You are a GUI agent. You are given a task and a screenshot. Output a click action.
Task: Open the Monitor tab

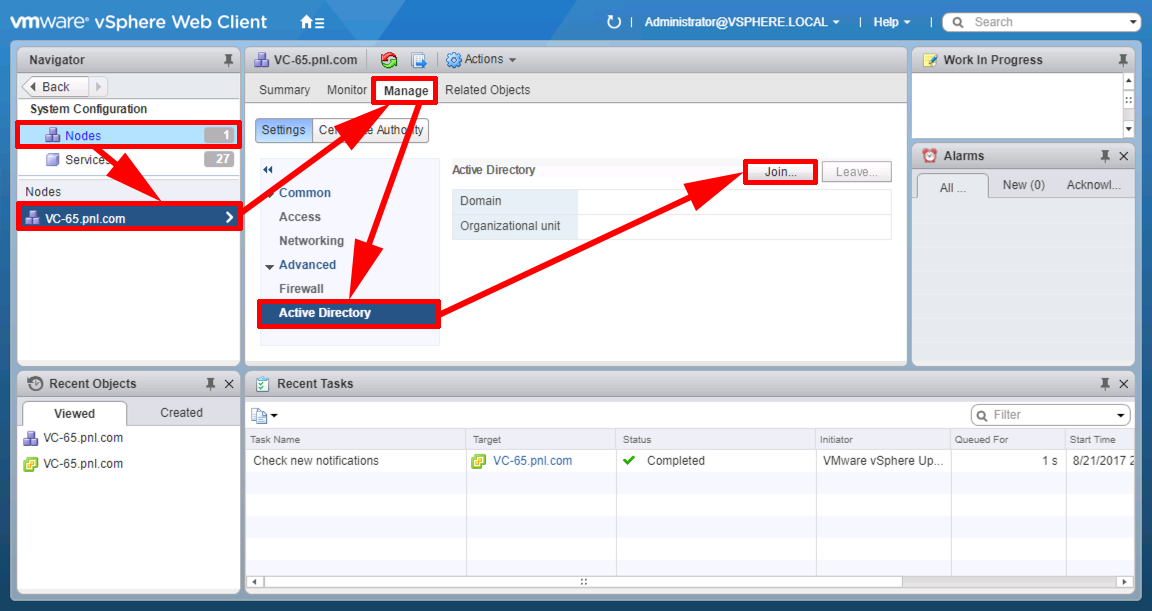(x=347, y=90)
